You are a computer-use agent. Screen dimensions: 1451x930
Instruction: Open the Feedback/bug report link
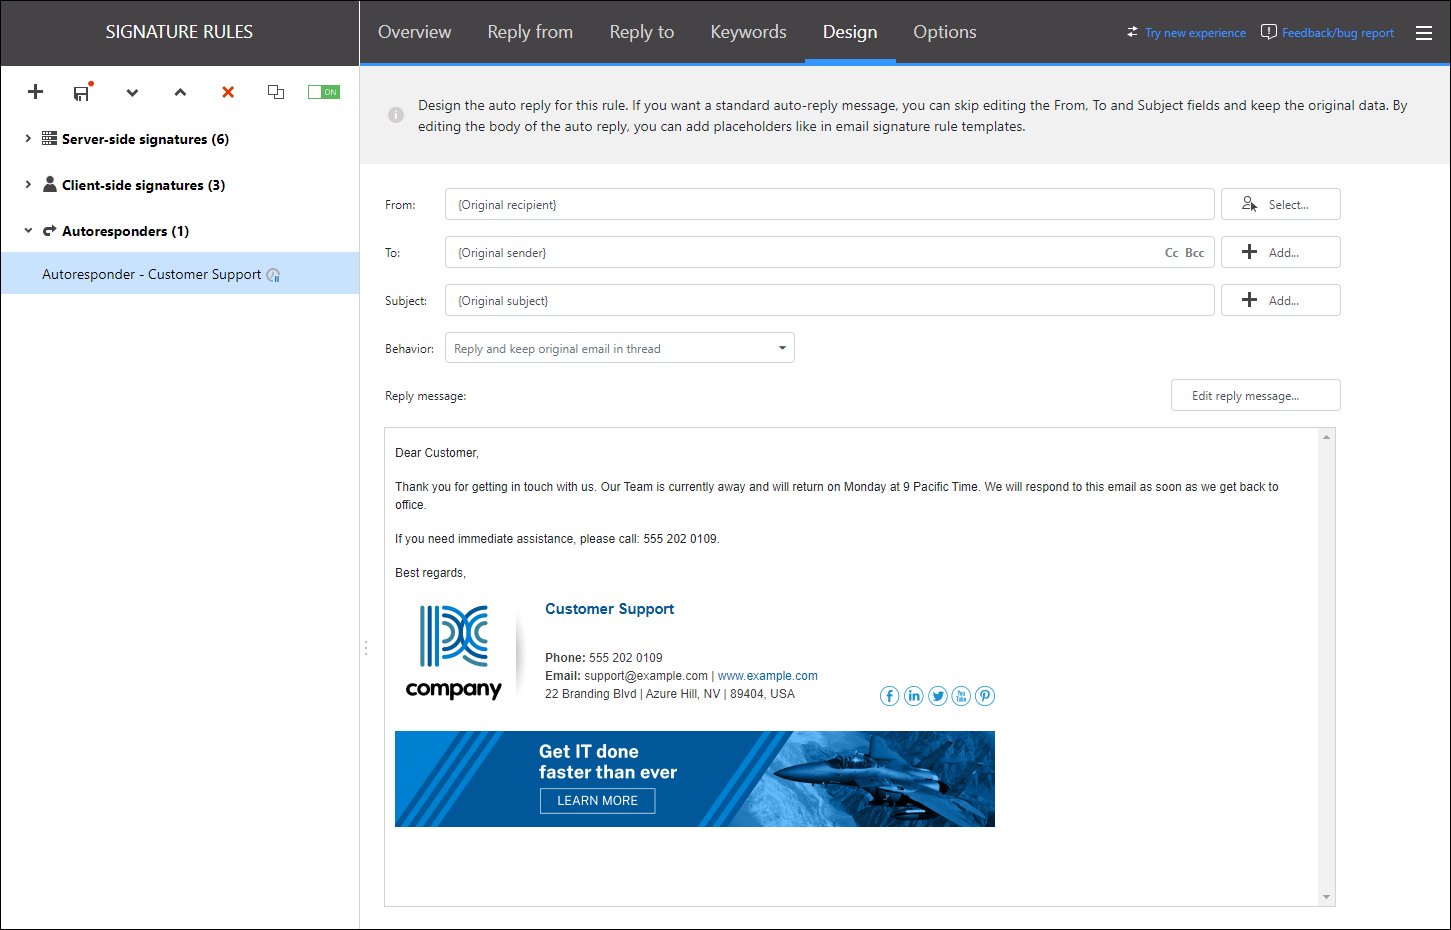point(1328,33)
